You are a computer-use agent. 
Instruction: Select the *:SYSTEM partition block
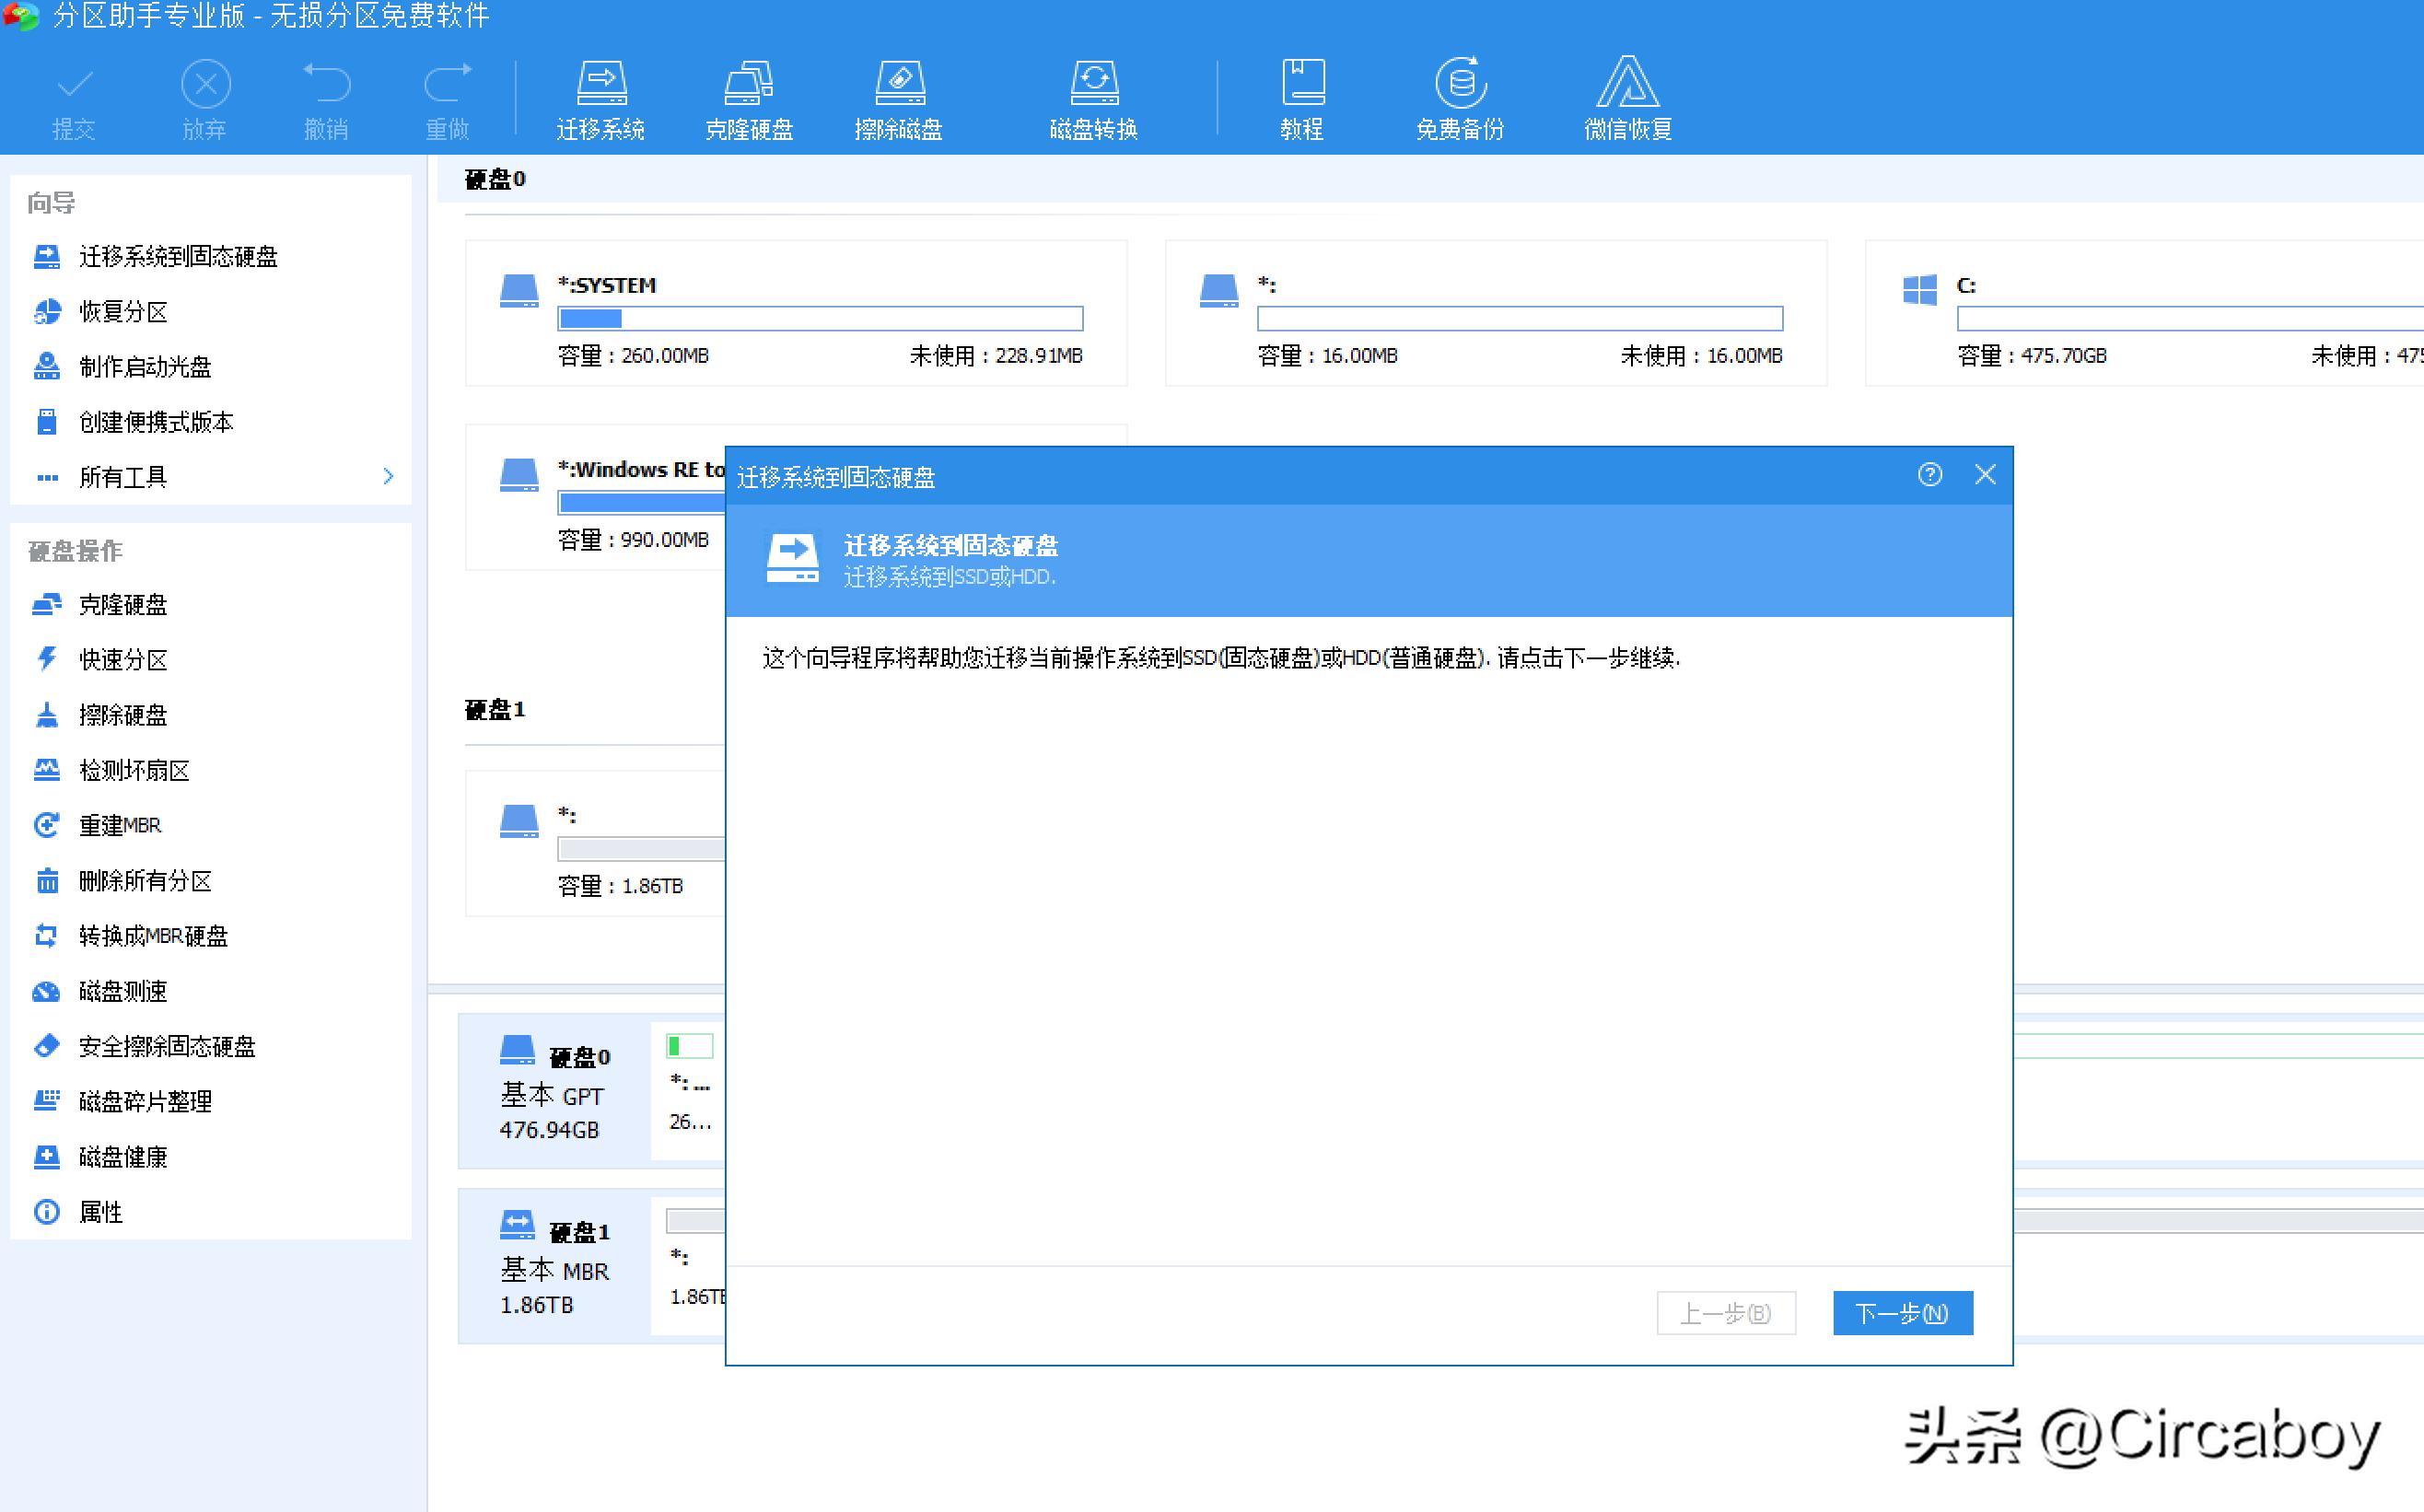tap(795, 313)
